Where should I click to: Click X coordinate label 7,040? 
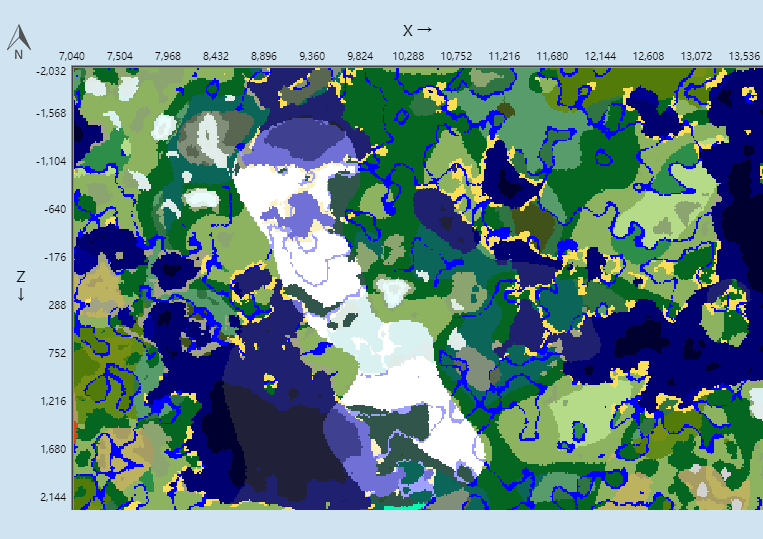tap(72, 56)
